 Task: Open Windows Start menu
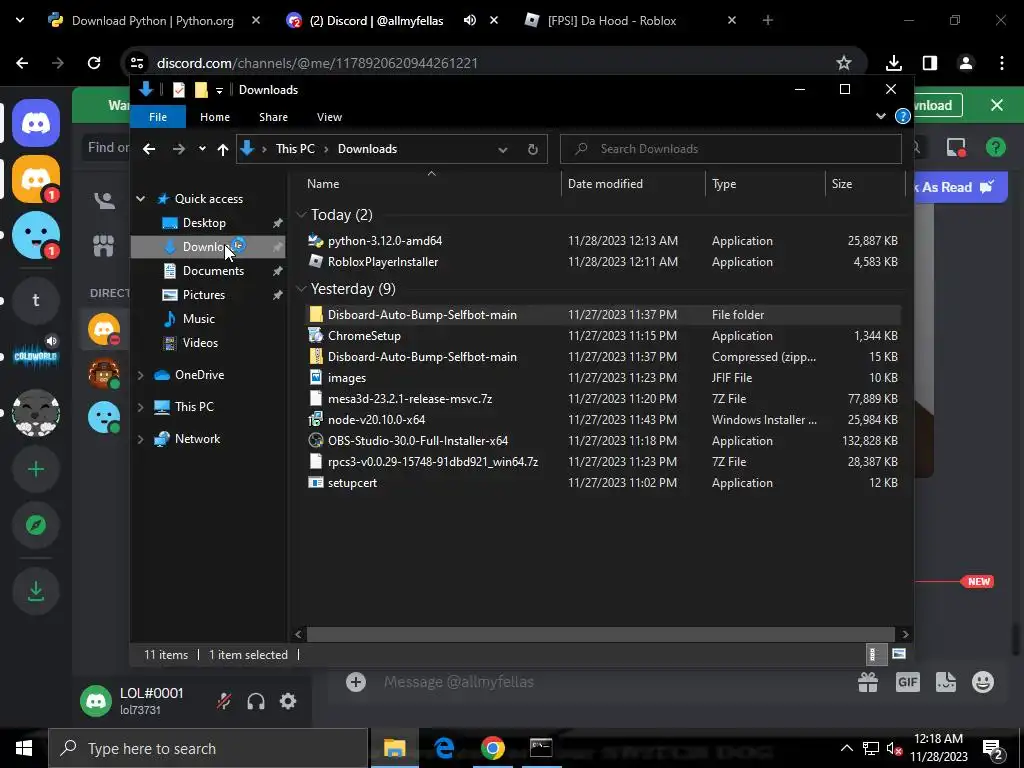[x=24, y=748]
